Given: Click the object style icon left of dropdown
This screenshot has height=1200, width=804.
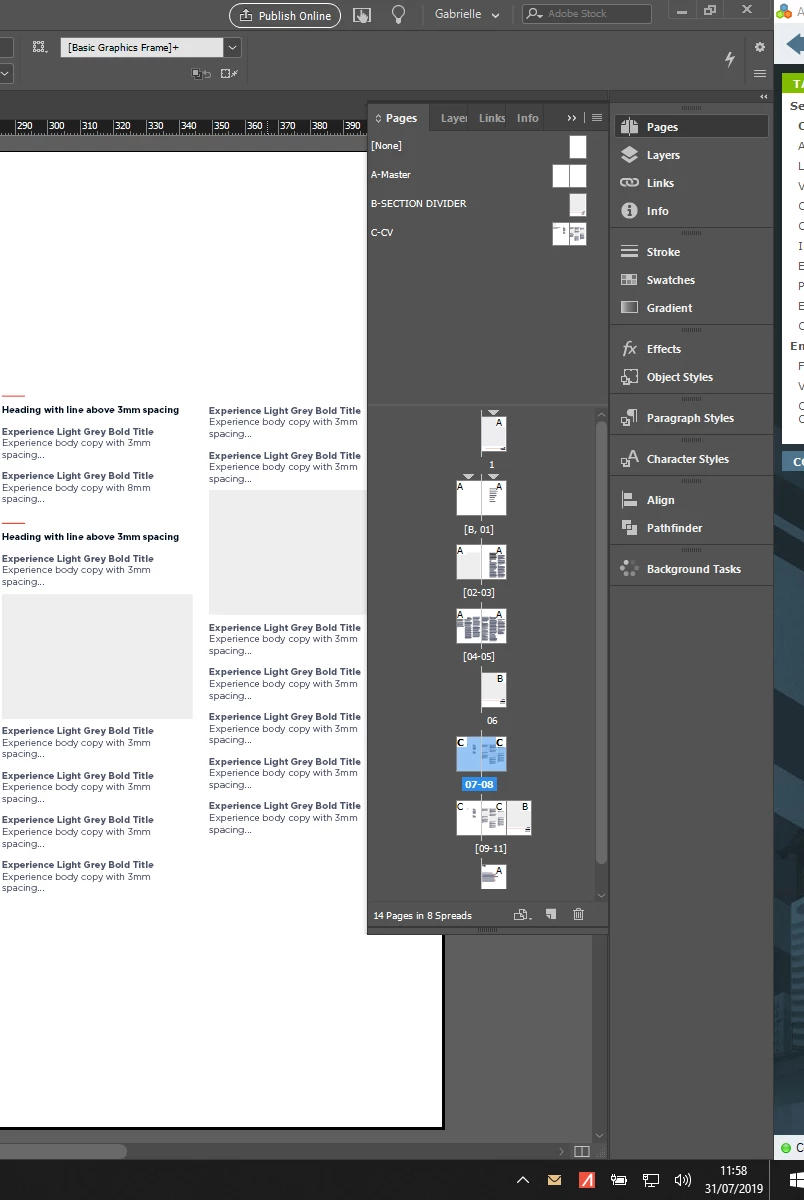Looking at the screenshot, I should click(x=40, y=47).
